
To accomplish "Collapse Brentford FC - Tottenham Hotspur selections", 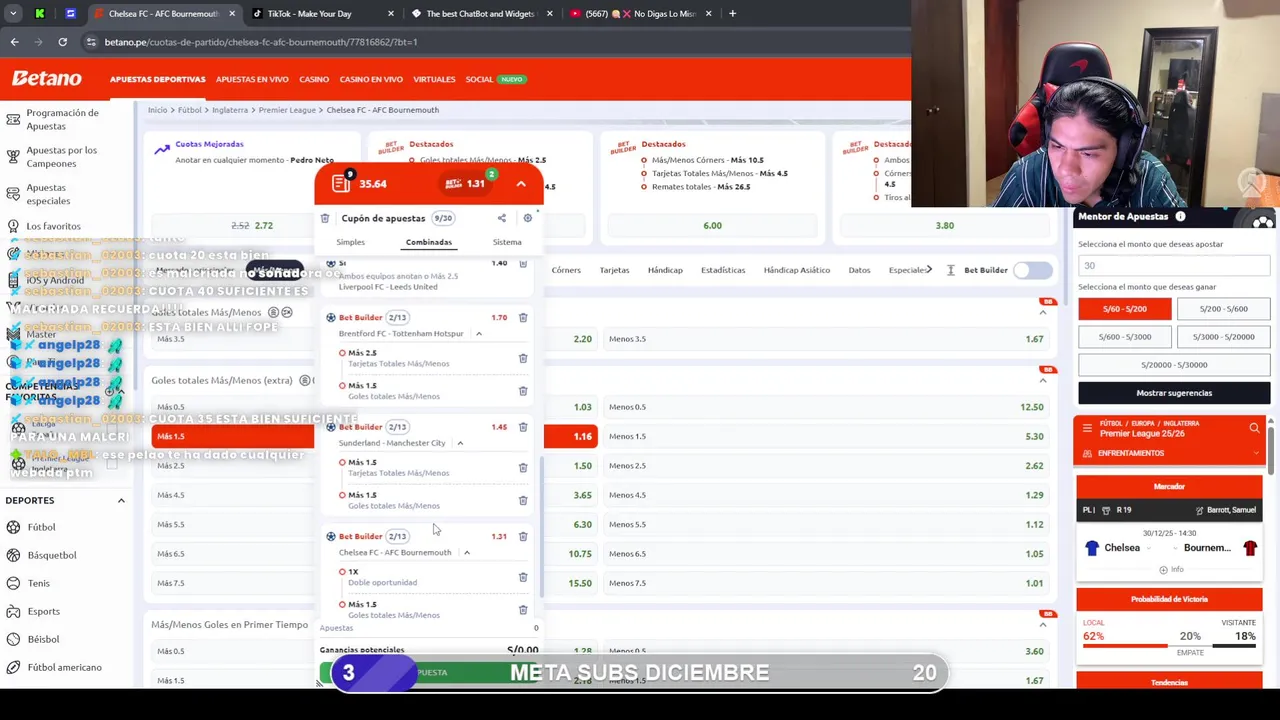I will (478, 333).
